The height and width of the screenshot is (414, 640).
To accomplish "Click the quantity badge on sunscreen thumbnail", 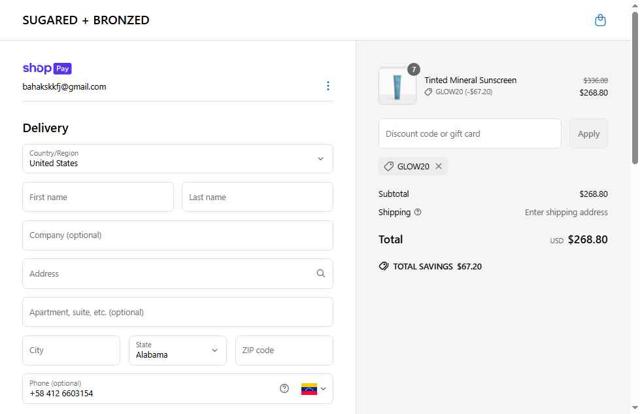I will click(413, 69).
